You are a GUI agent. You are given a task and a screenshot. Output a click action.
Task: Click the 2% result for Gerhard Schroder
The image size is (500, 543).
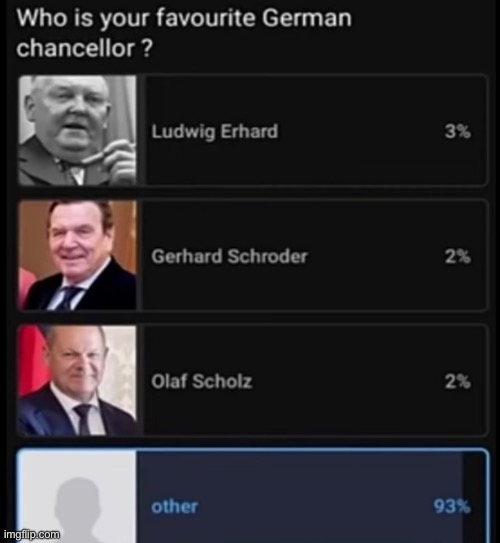(x=458, y=257)
